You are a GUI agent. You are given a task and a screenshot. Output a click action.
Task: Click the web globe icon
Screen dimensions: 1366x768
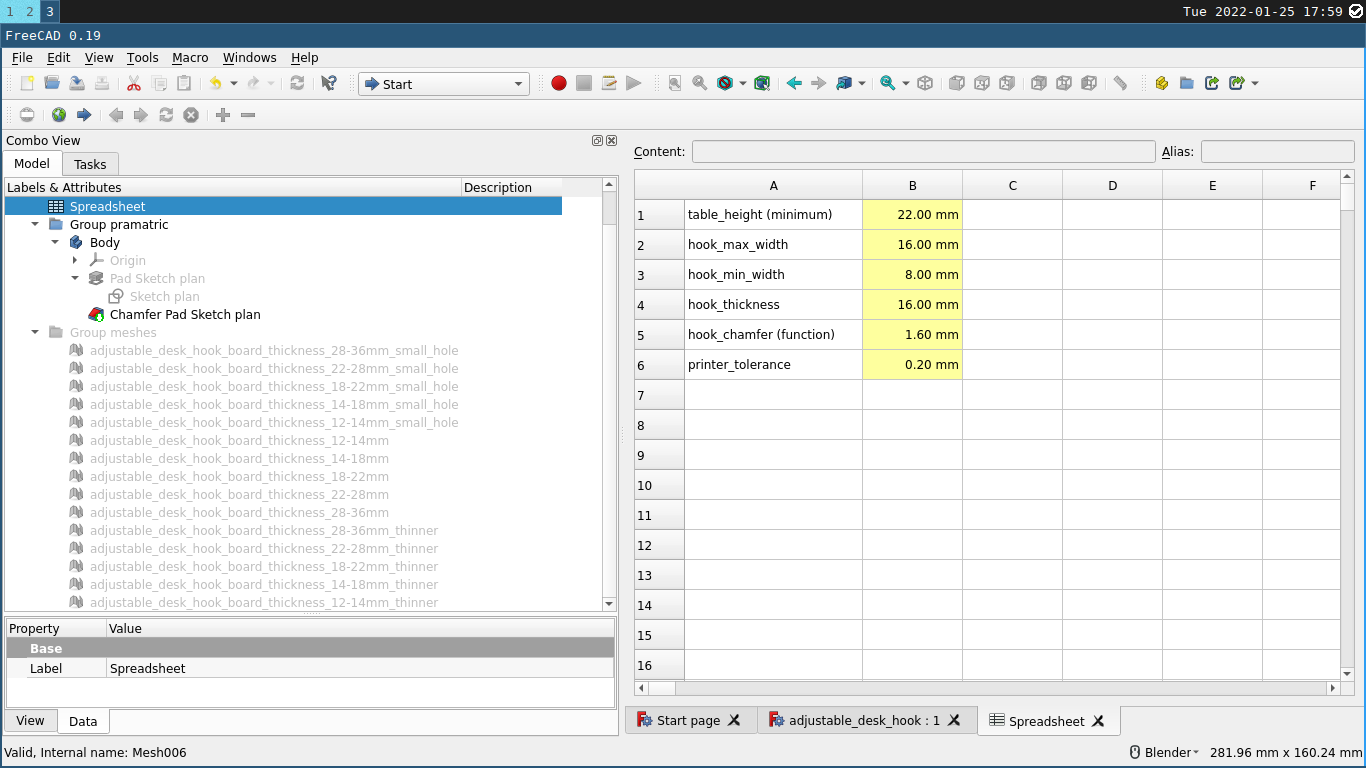59,115
